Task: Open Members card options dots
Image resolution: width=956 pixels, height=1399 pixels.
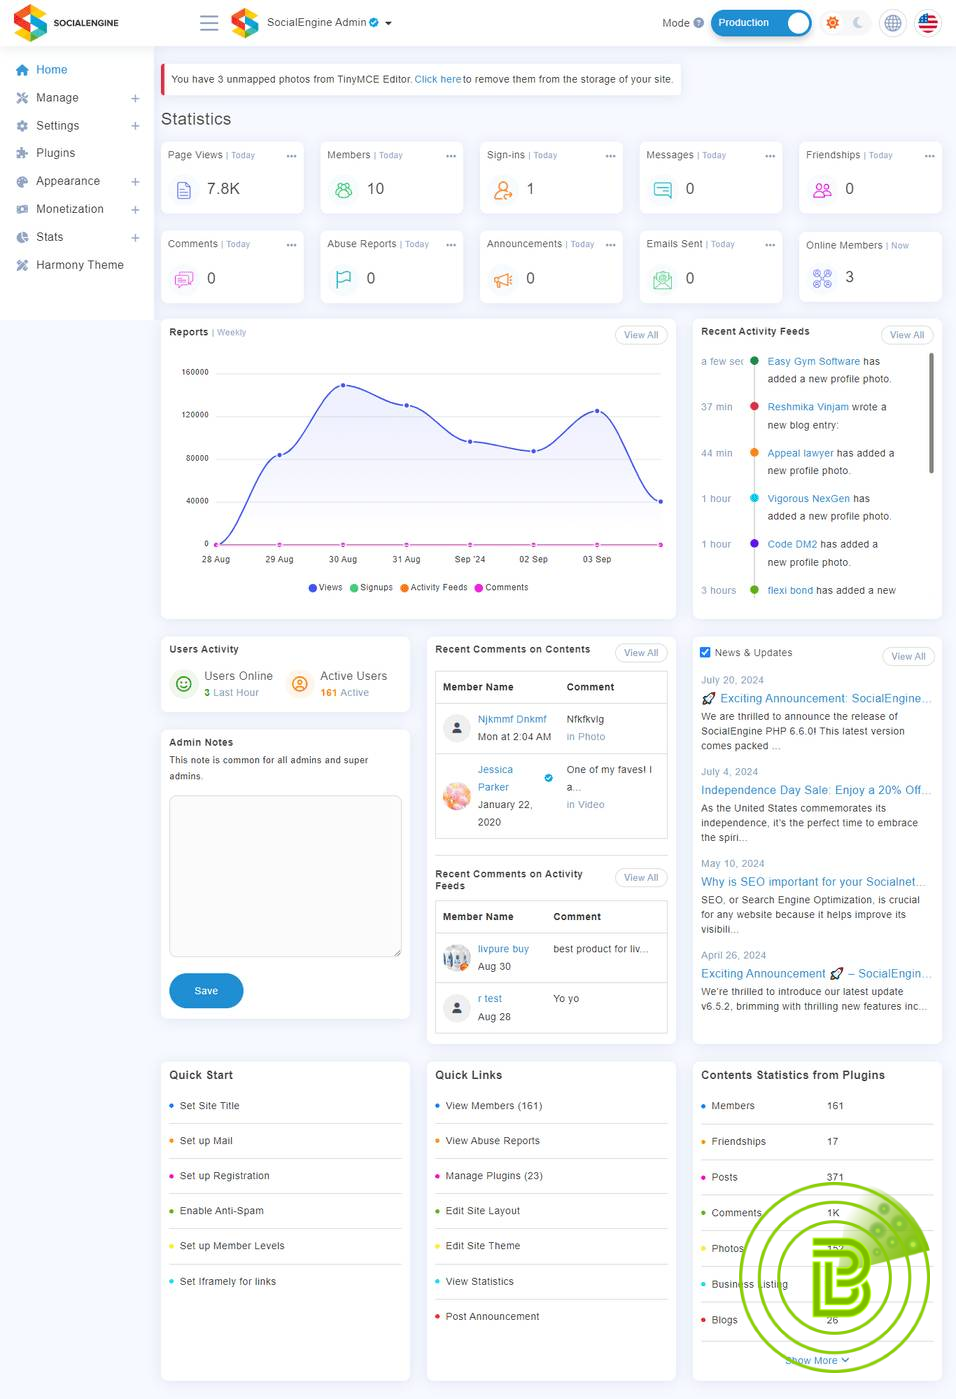Action: click(451, 156)
